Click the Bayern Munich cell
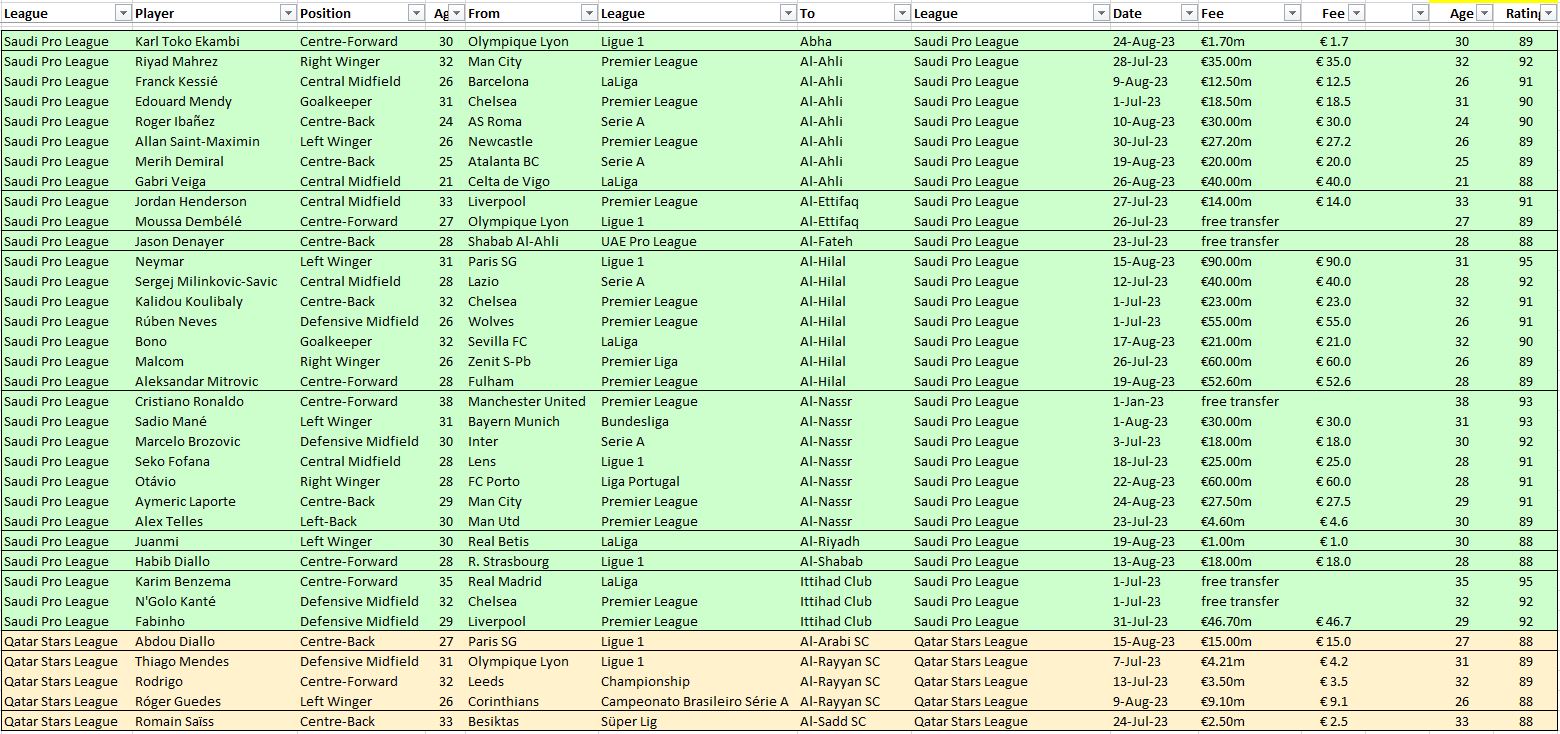This screenshot has height=734, width=1560. pyautogui.click(x=513, y=421)
